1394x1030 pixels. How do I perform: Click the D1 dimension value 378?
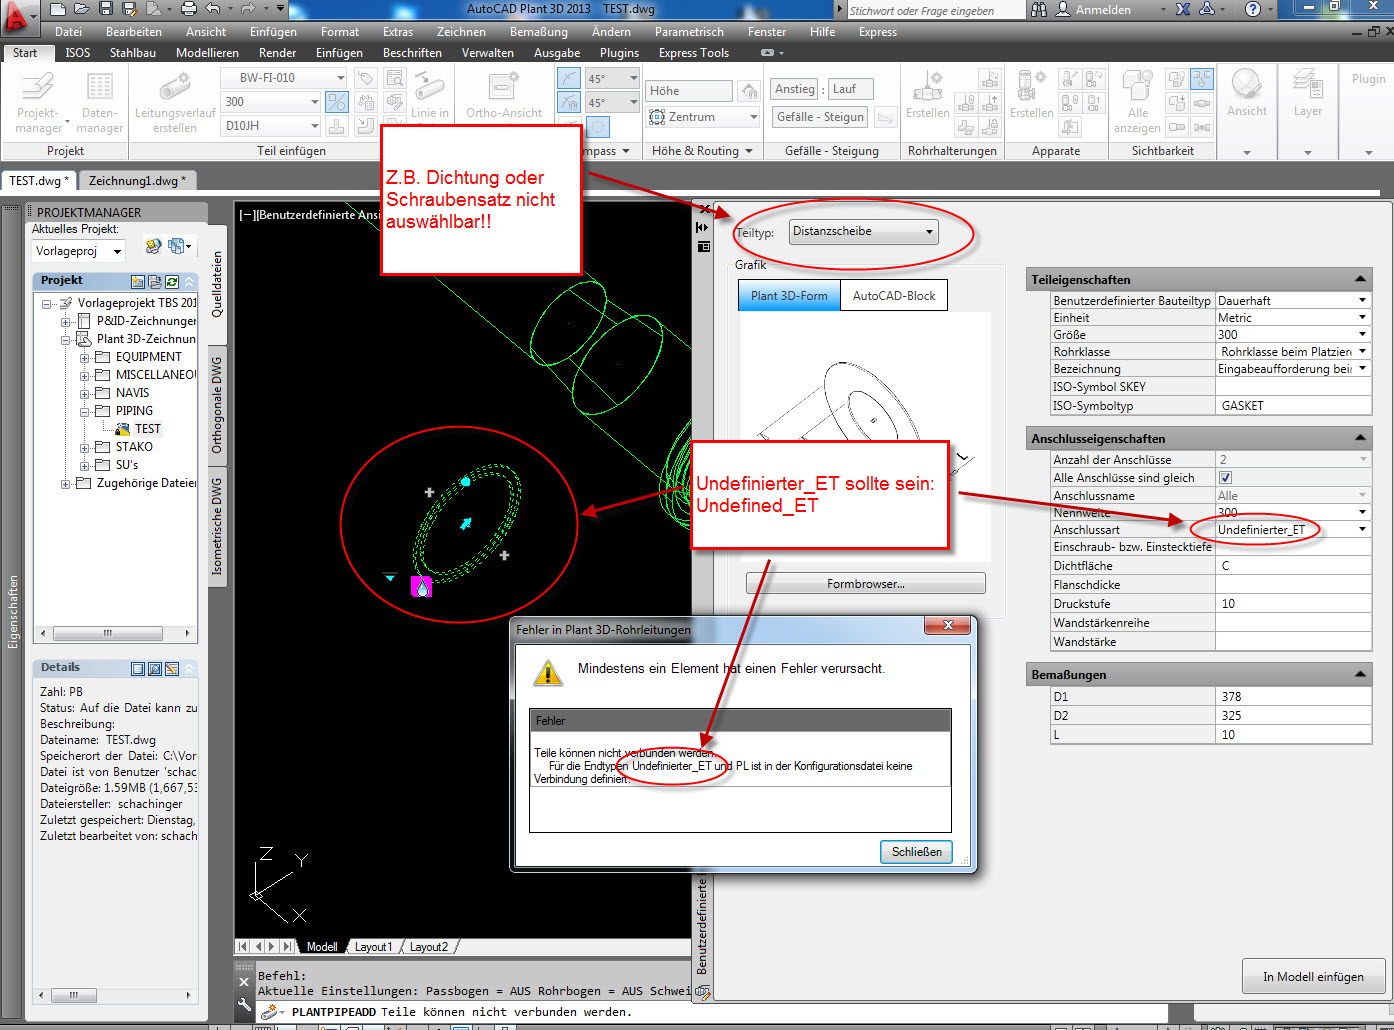(x=1292, y=697)
